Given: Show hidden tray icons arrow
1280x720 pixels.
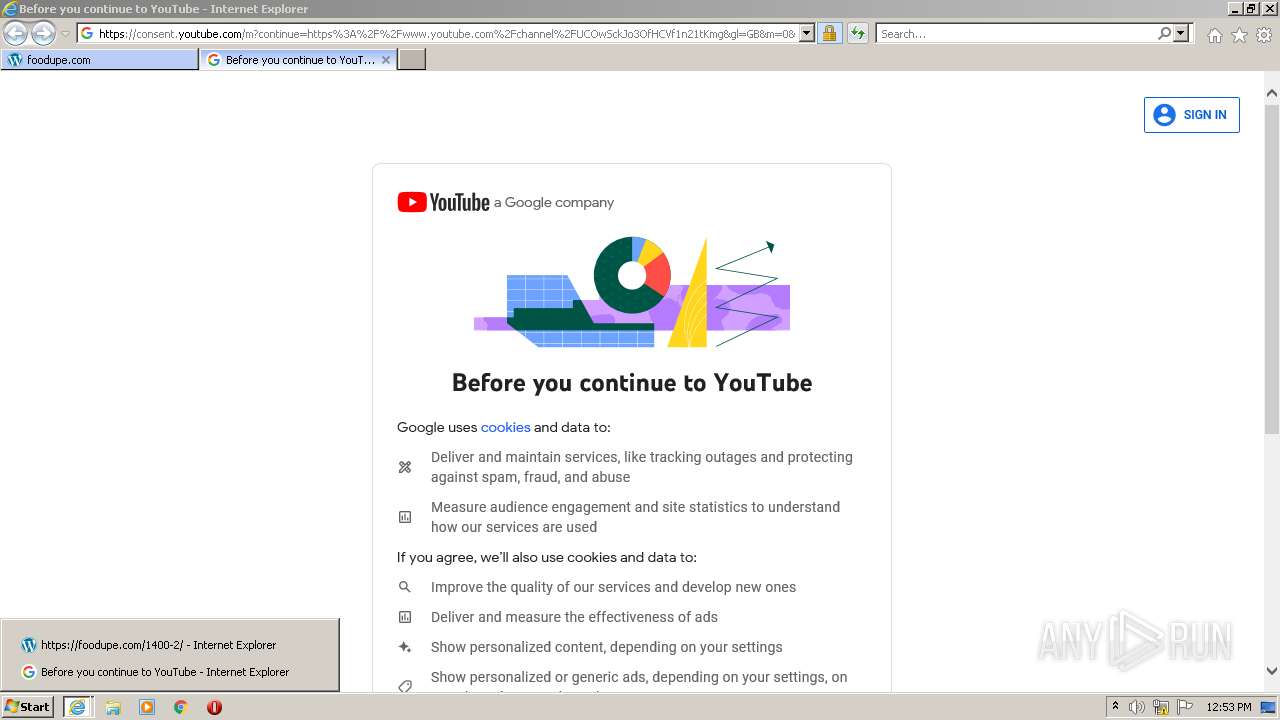Looking at the screenshot, I should tap(1115, 707).
